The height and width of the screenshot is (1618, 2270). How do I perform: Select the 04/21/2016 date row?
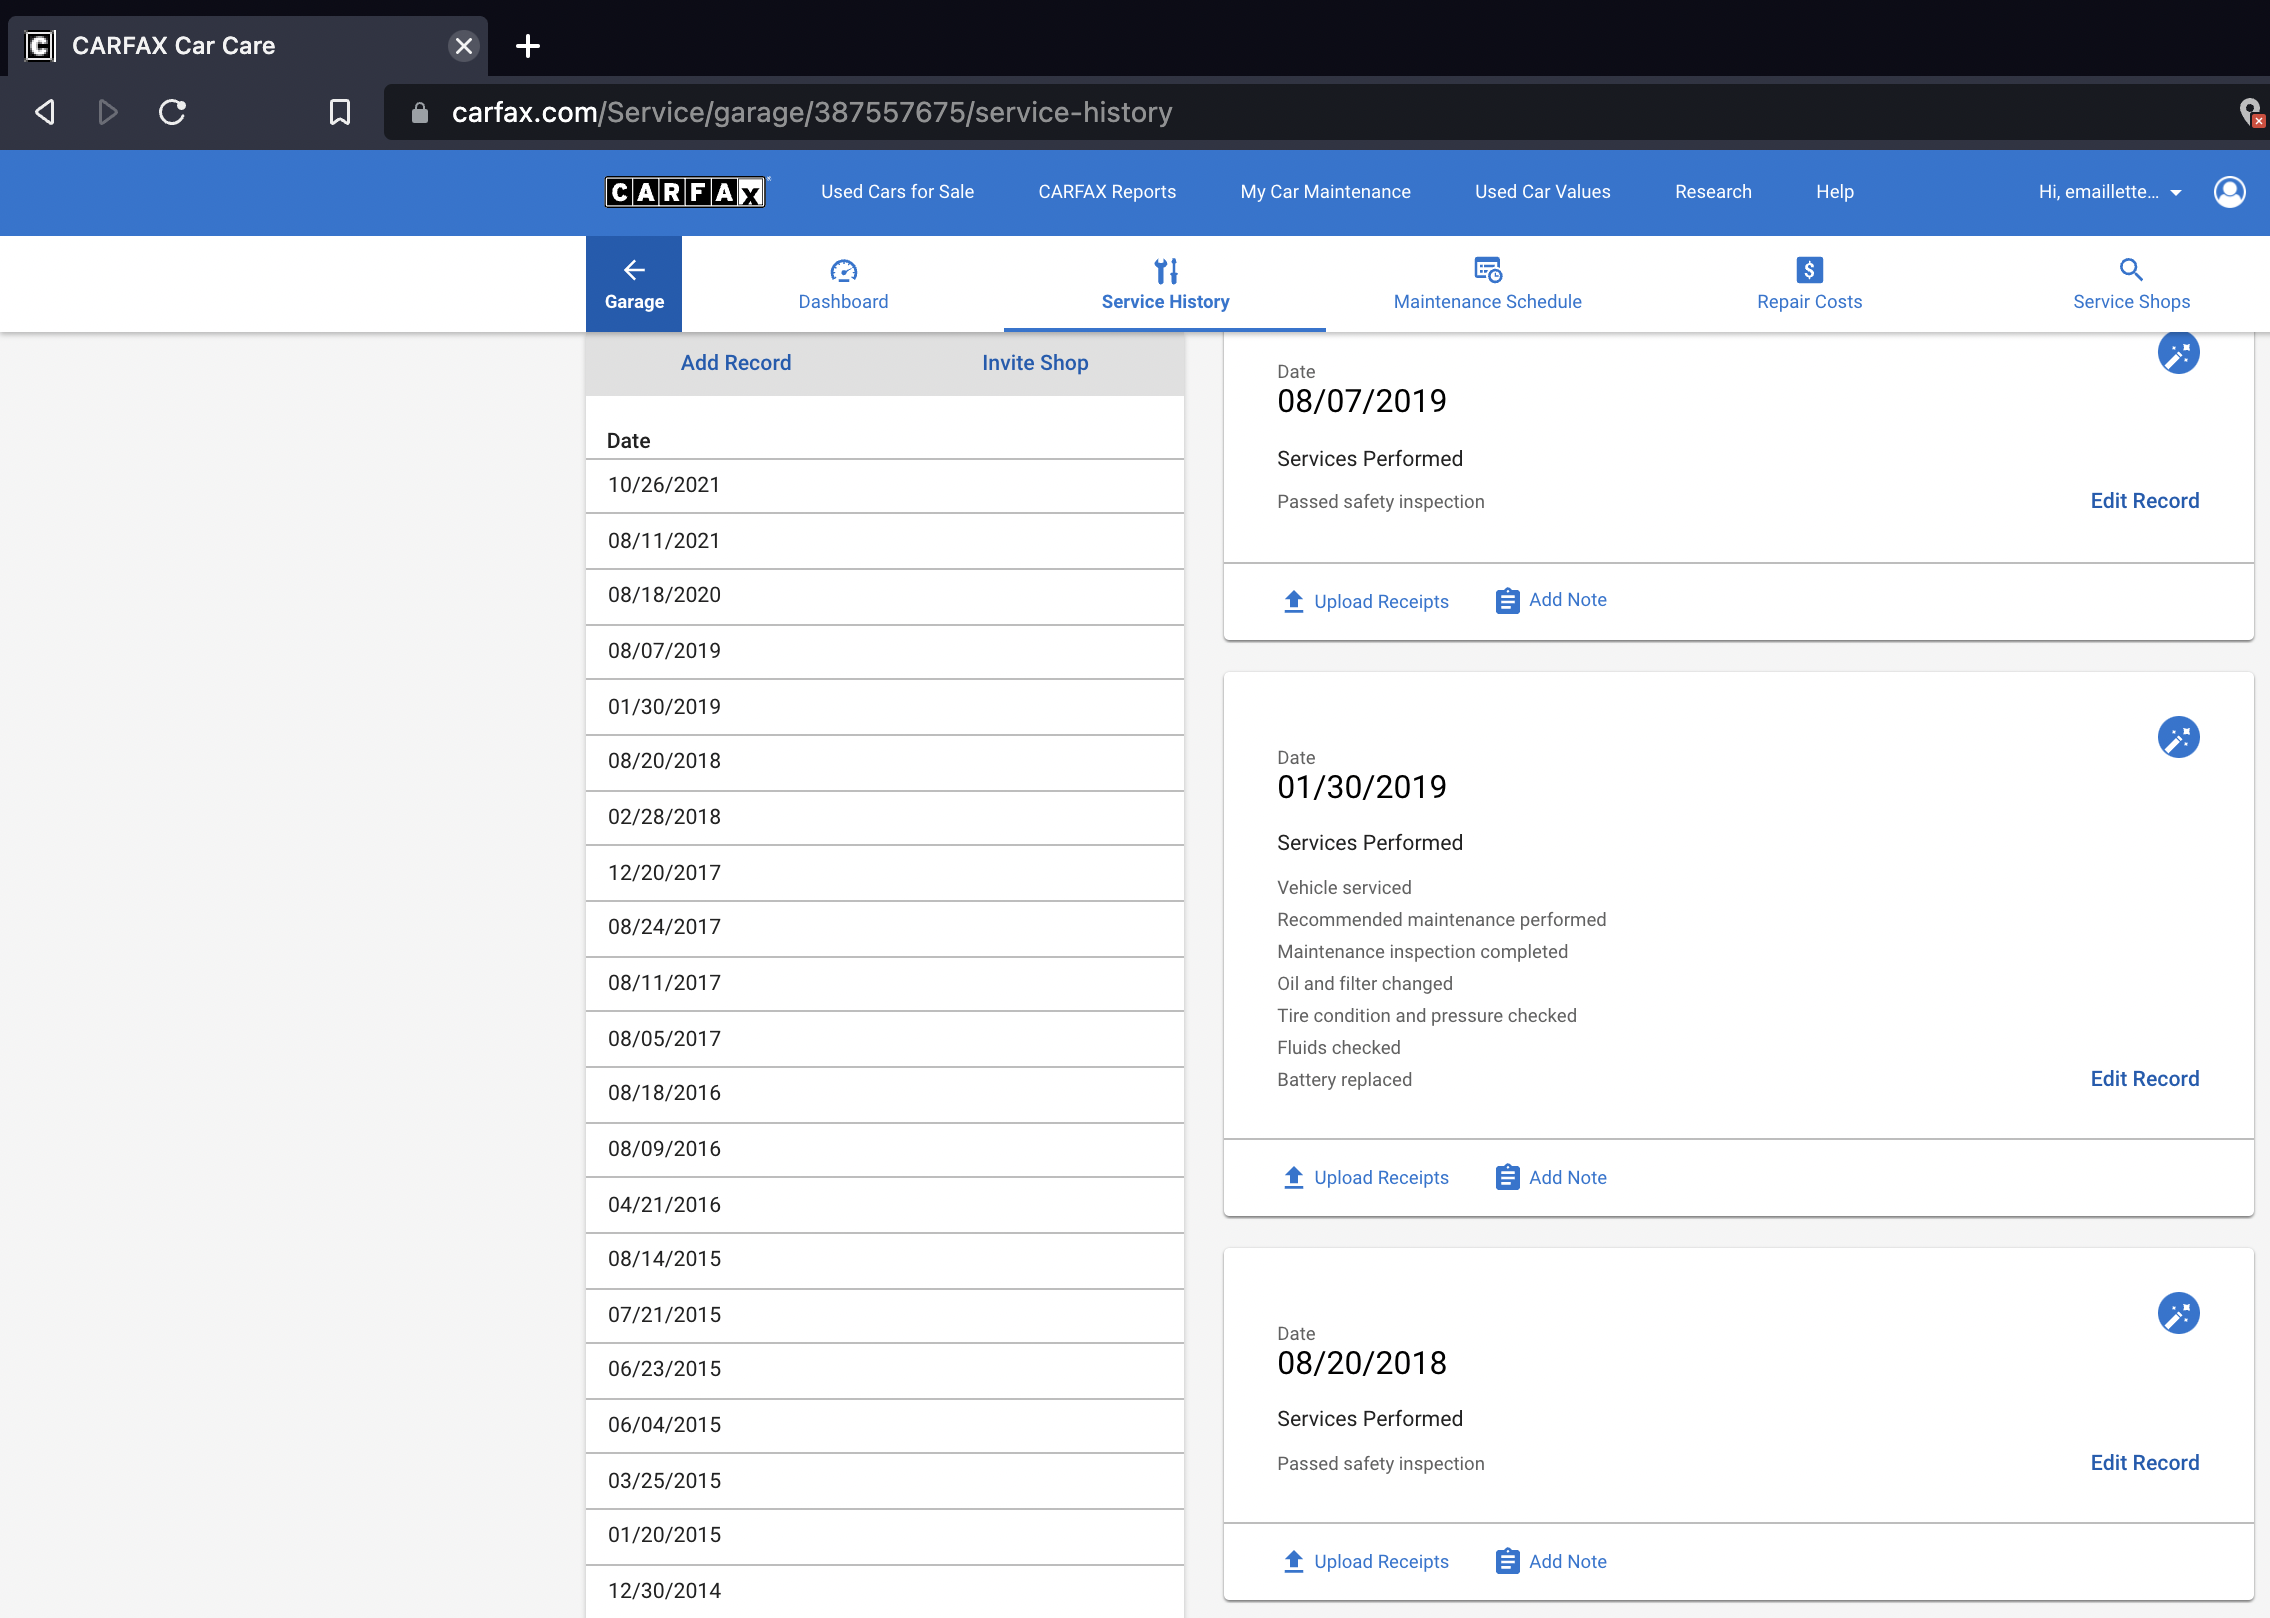coord(885,1205)
